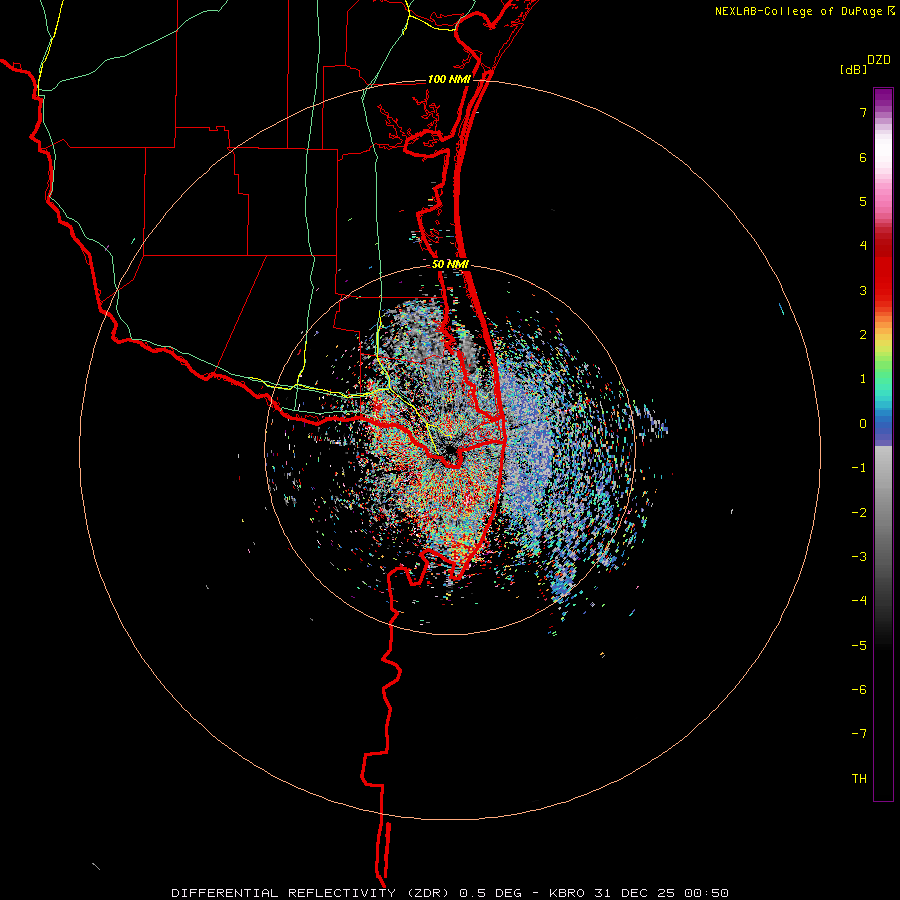Click the '31 DEC 25' date in caption

pos(634,893)
